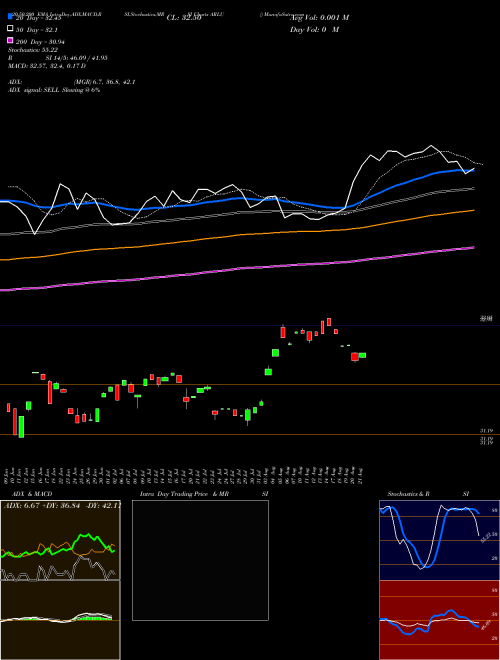Click the blue 20 Day legend swatch

(x=10, y=16)
